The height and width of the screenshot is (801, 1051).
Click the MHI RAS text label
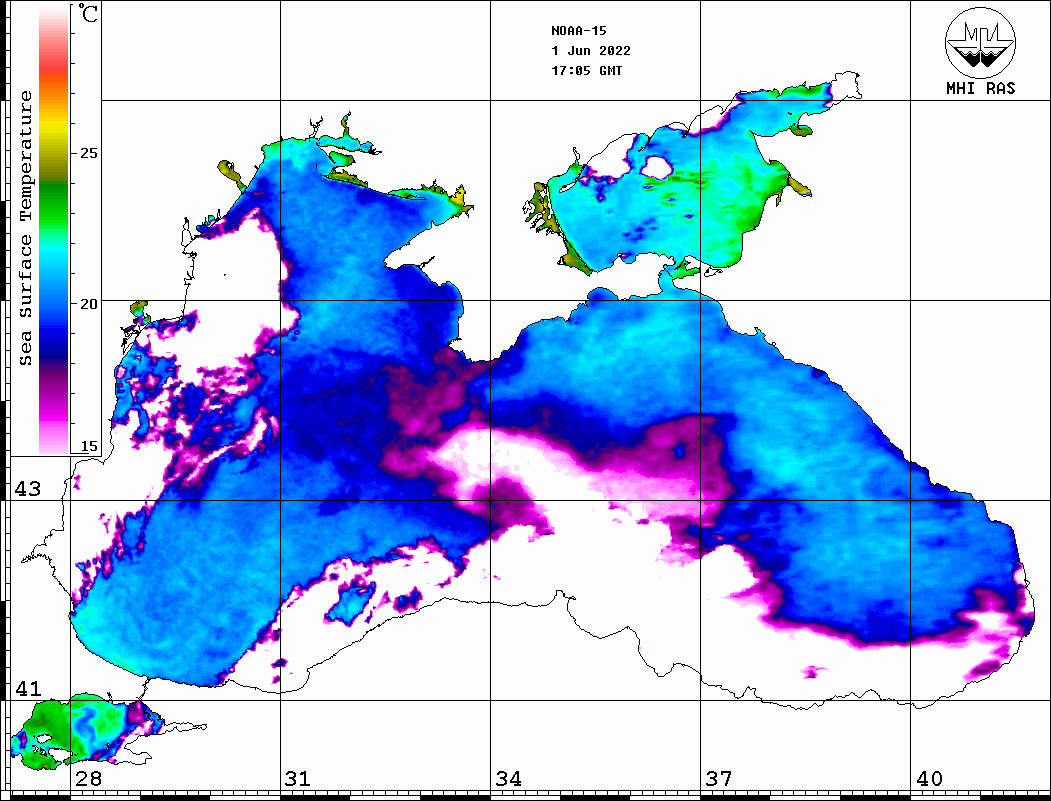click(980, 88)
